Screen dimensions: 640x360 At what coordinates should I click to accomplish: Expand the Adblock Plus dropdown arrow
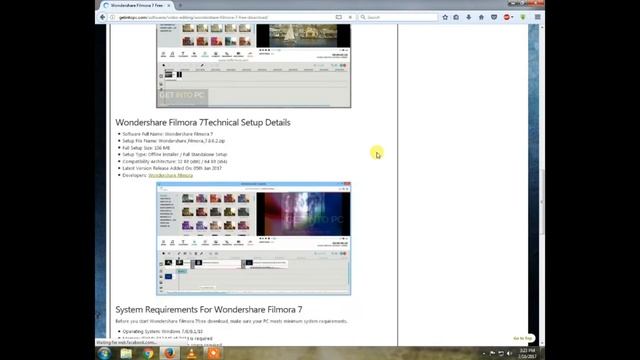(512, 17)
